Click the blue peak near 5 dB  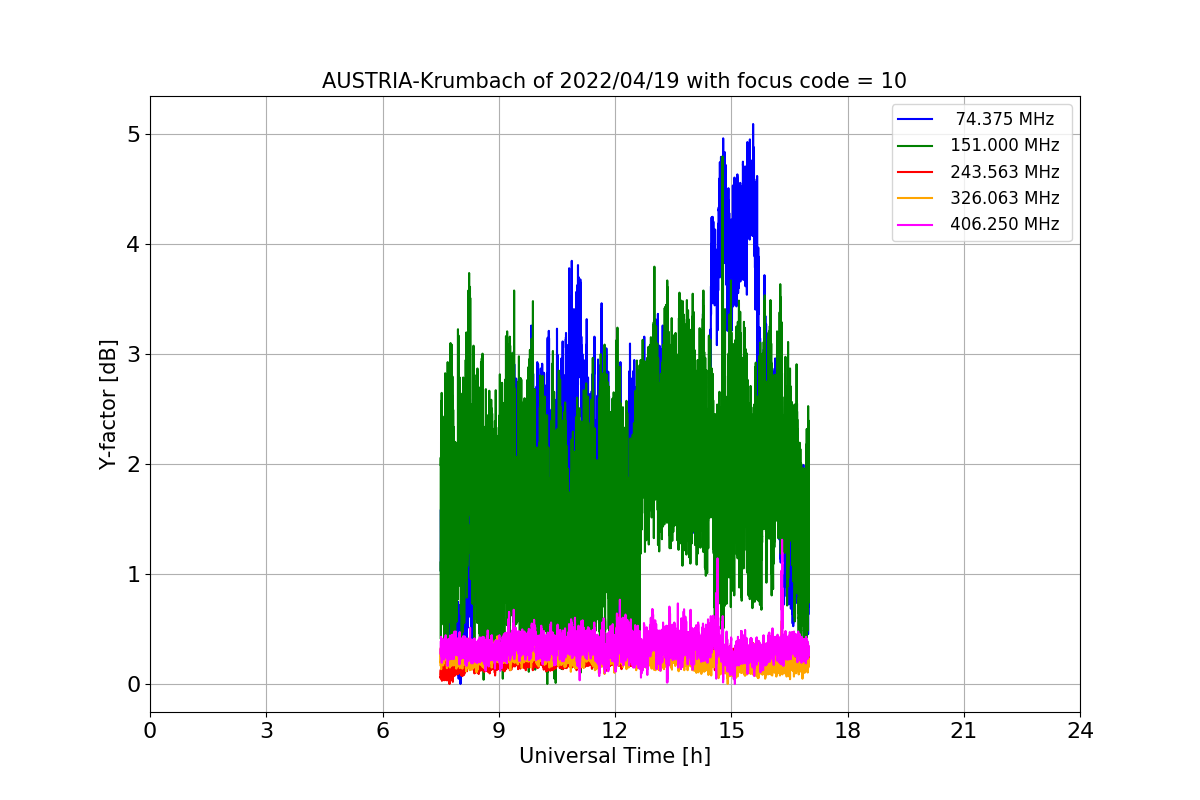(753, 127)
